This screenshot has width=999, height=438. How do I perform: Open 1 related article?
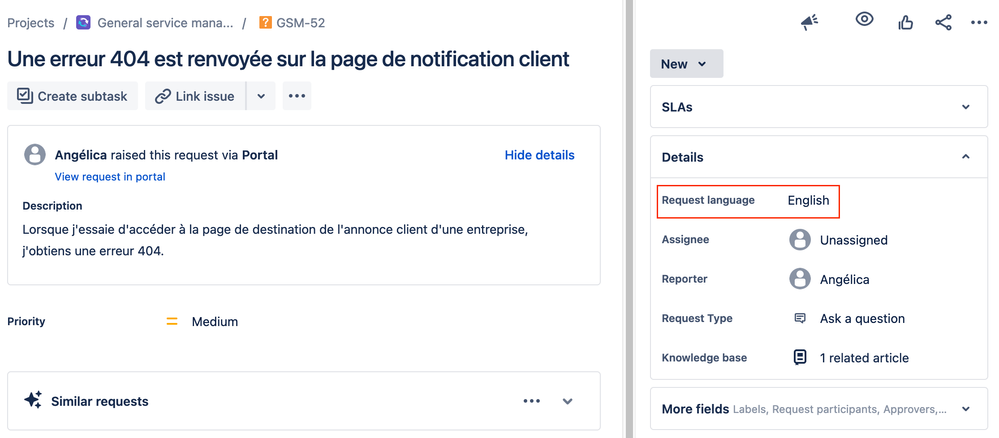coord(865,358)
